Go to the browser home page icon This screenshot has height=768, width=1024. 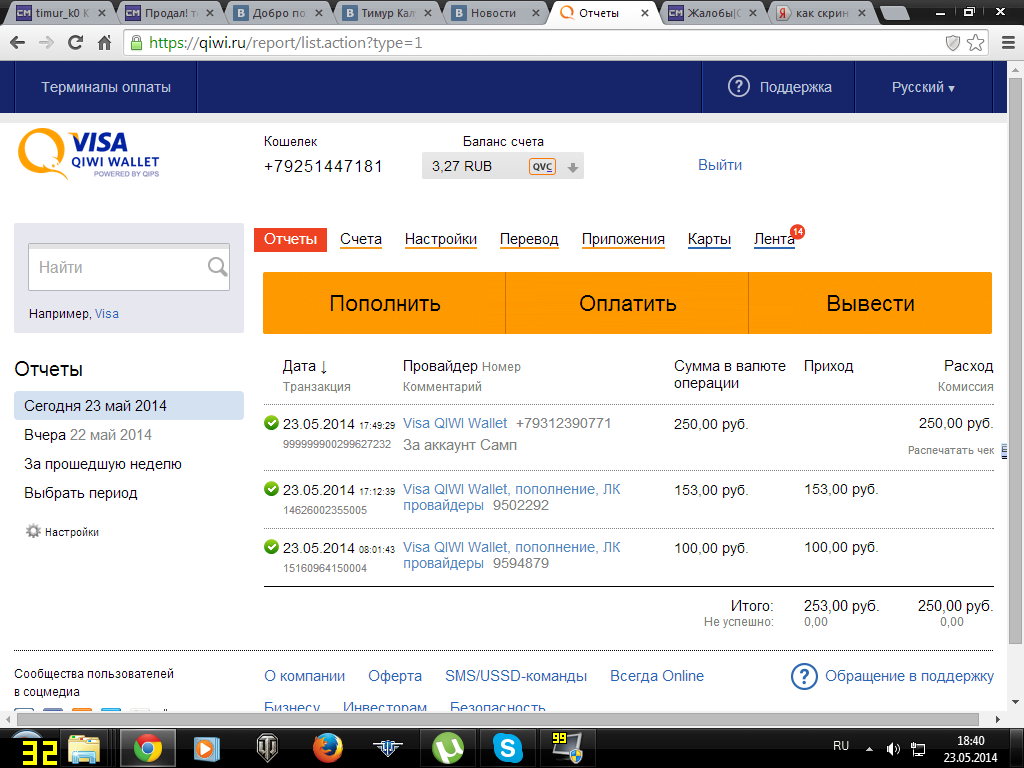coord(104,43)
